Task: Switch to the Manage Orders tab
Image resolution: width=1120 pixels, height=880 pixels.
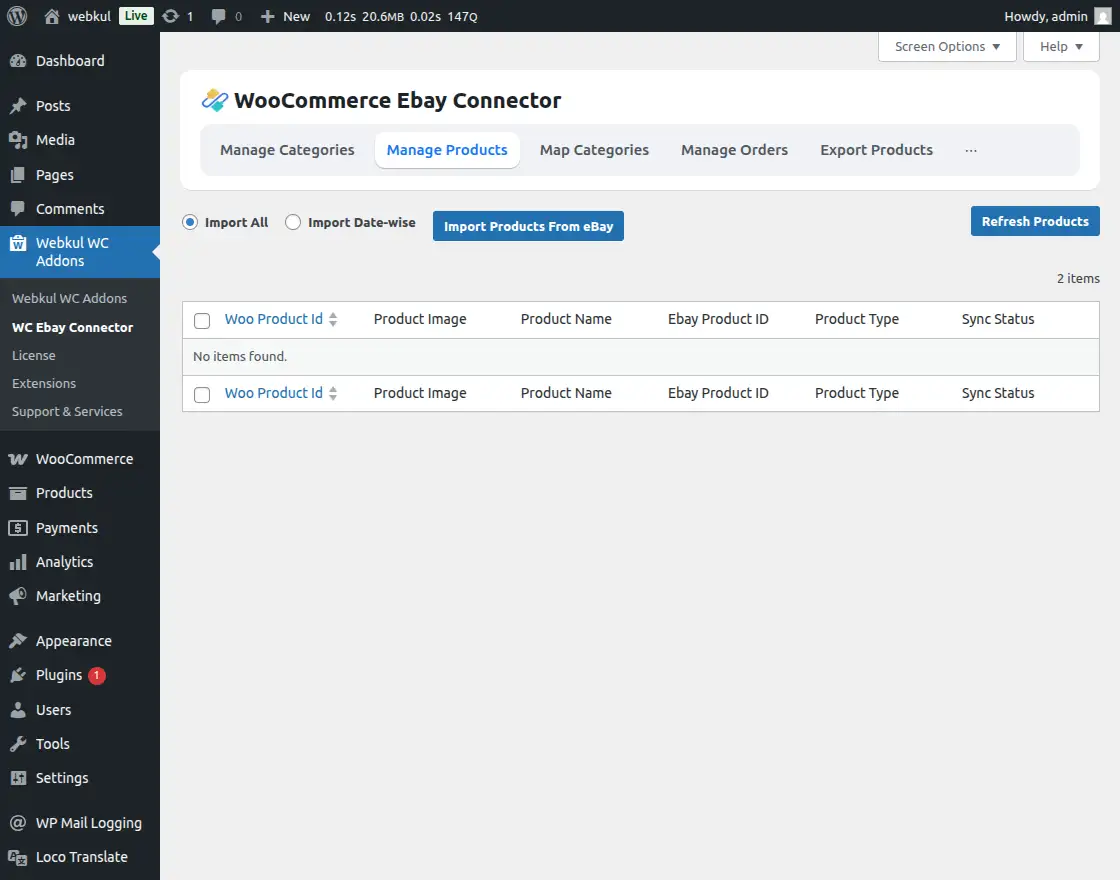Action: 734,150
